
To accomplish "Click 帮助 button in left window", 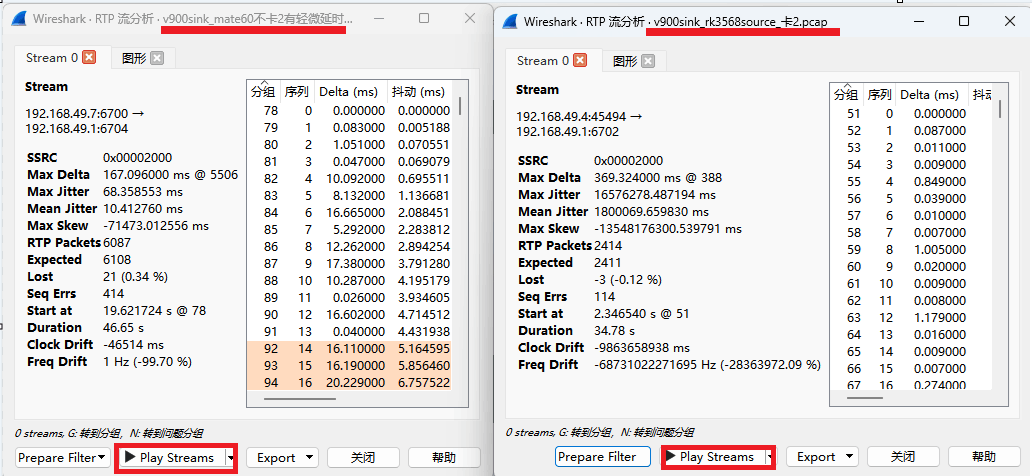I will (444, 458).
